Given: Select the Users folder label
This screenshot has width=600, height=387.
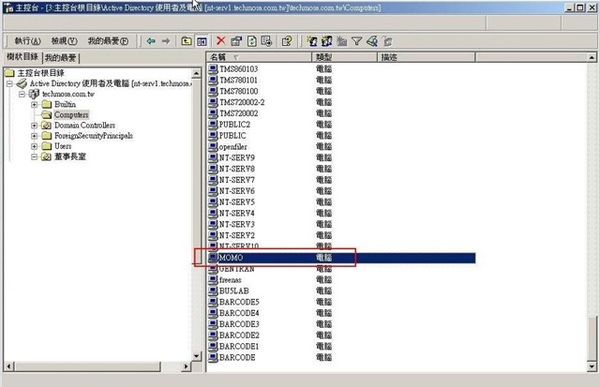Looking at the screenshot, I should pyautogui.click(x=63, y=146).
